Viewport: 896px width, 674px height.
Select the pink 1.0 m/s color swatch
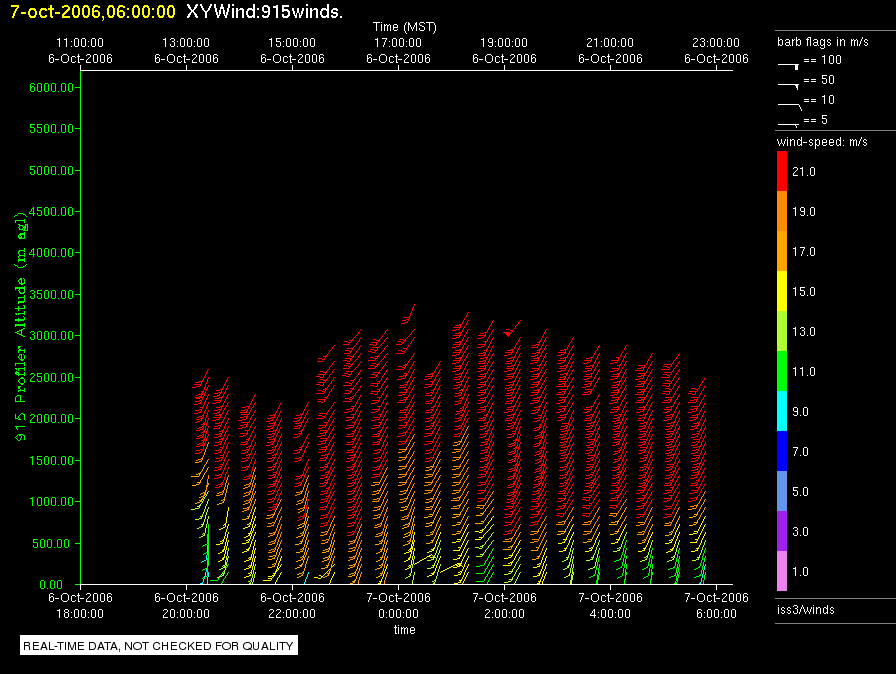782,571
